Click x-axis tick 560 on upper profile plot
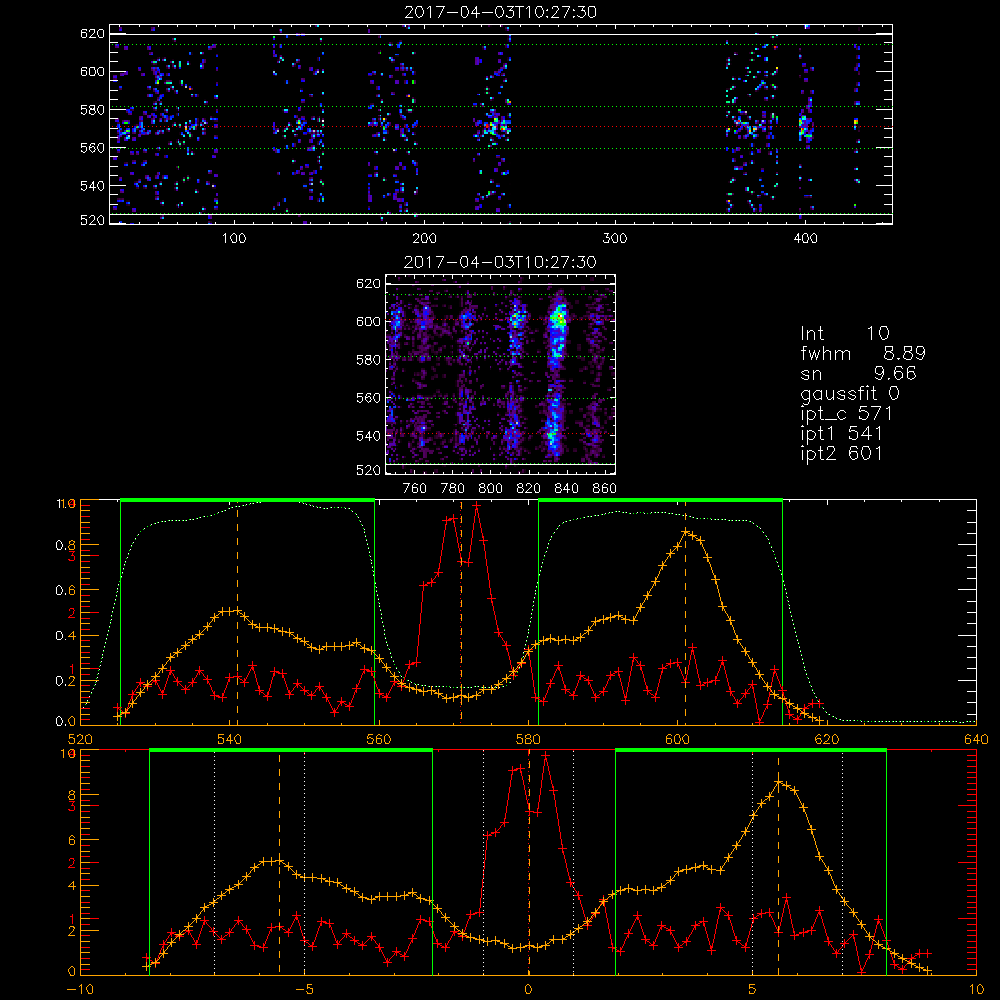This screenshot has height=1000, width=1000. tap(378, 740)
